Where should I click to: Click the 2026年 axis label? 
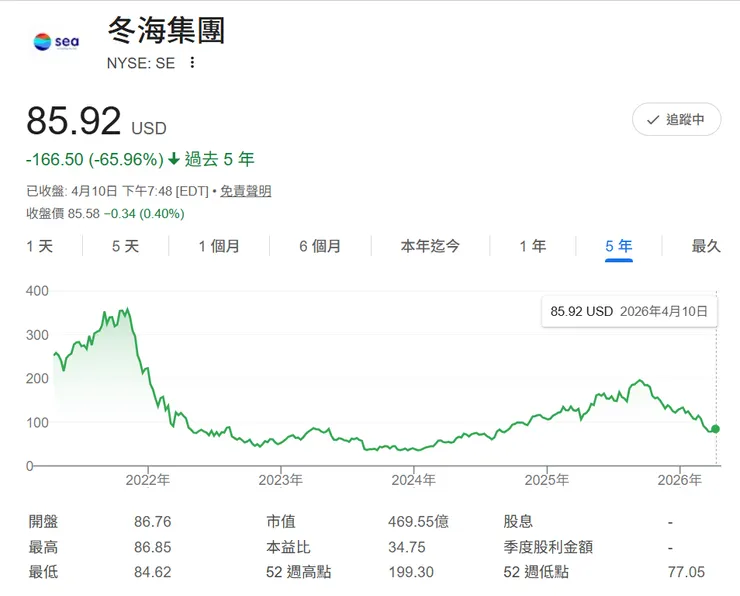[x=680, y=480]
